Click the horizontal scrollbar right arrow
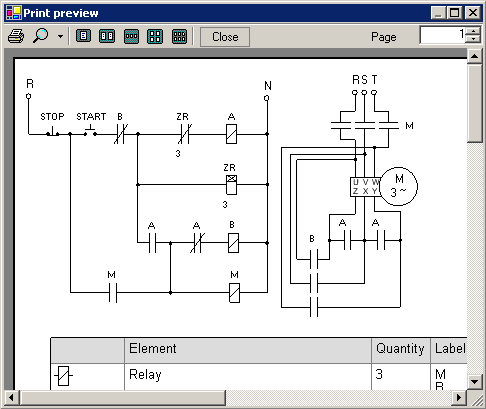Screen dimensions: 486x409 [459, 397]
